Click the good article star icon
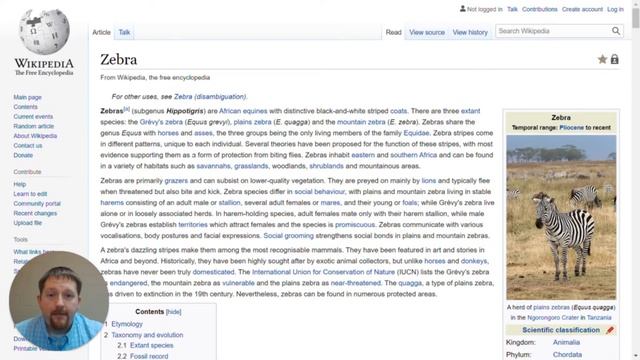 [602, 60]
